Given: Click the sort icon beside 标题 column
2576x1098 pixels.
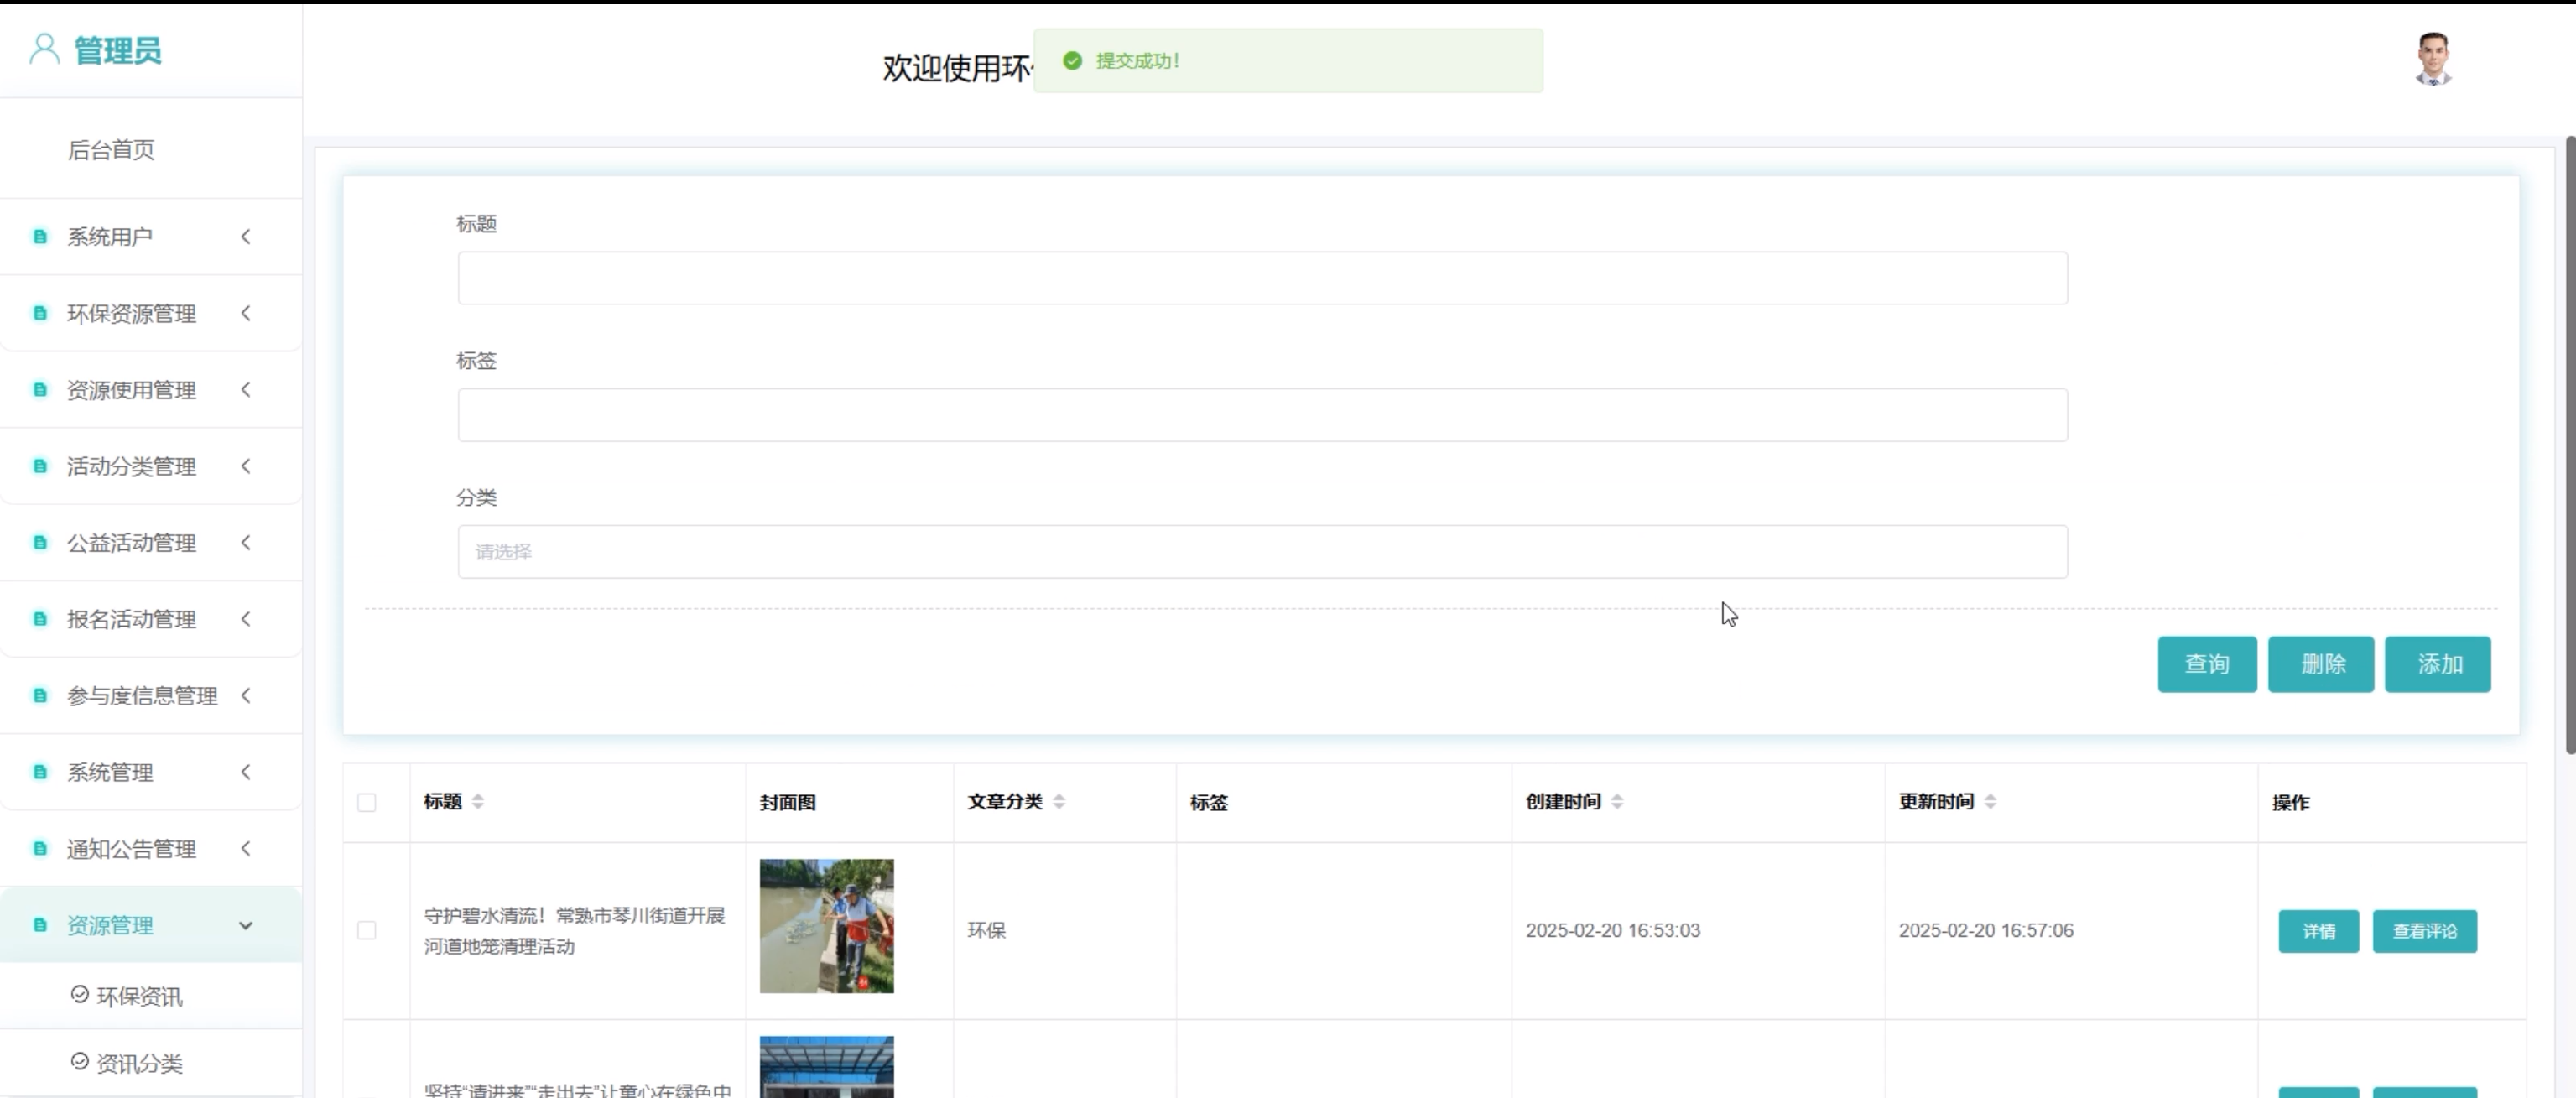Looking at the screenshot, I should (x=478, y=802).
